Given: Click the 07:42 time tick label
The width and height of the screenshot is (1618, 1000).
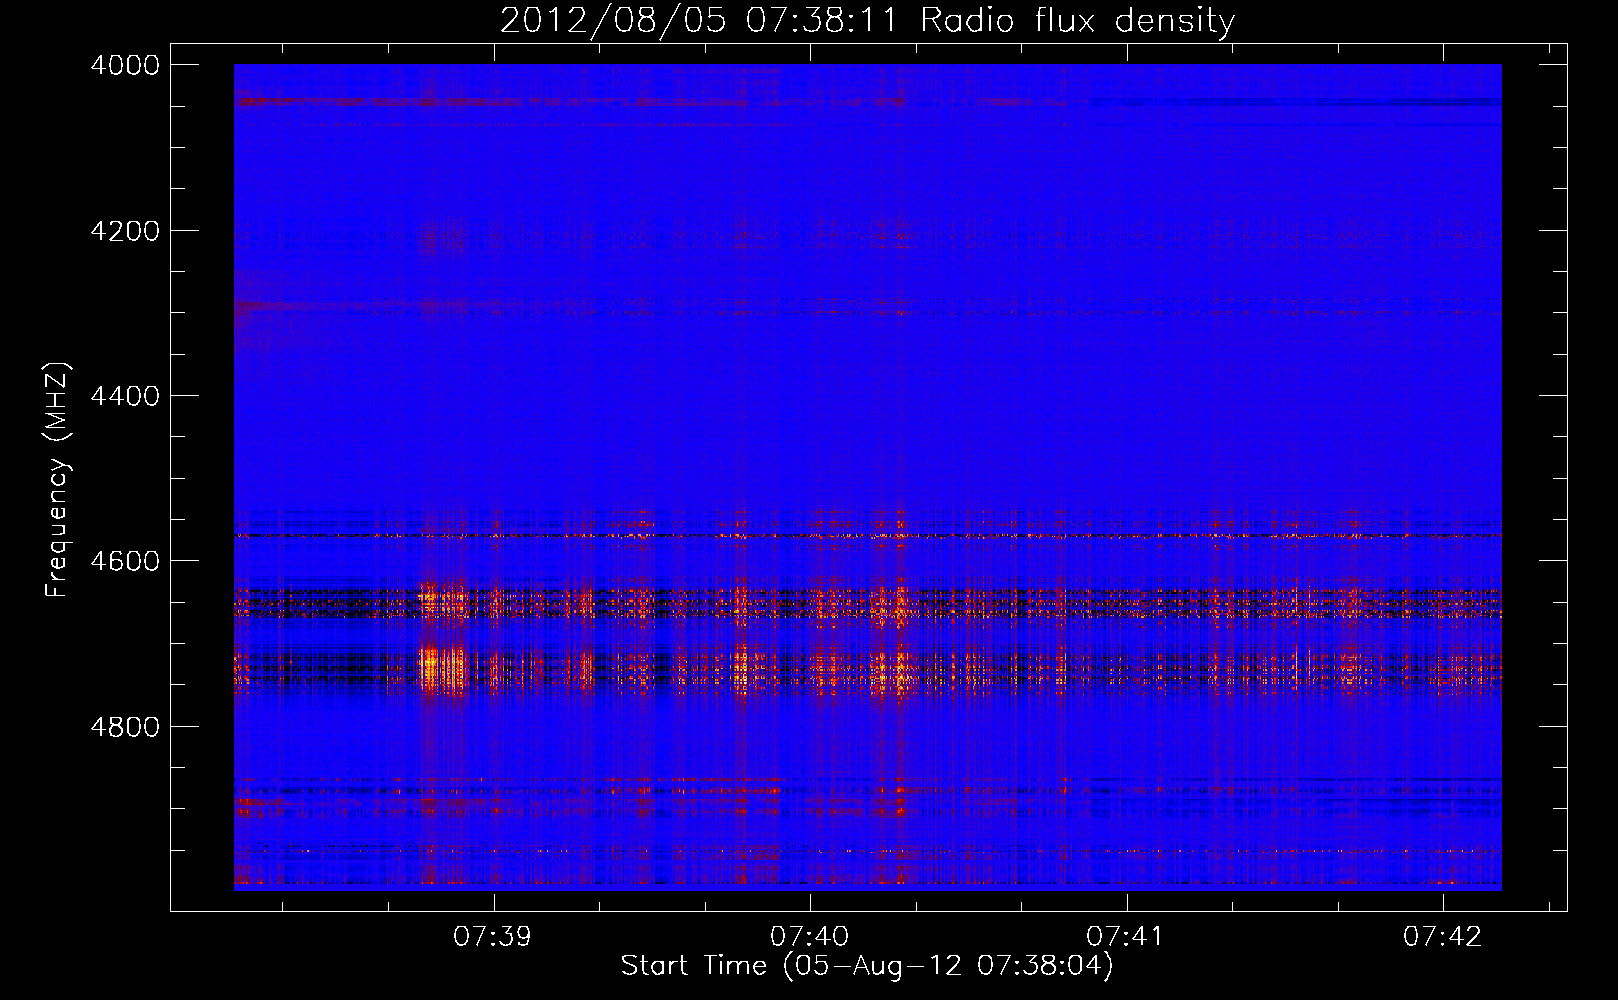Looking at the screenshot, I should point(1442,936).
